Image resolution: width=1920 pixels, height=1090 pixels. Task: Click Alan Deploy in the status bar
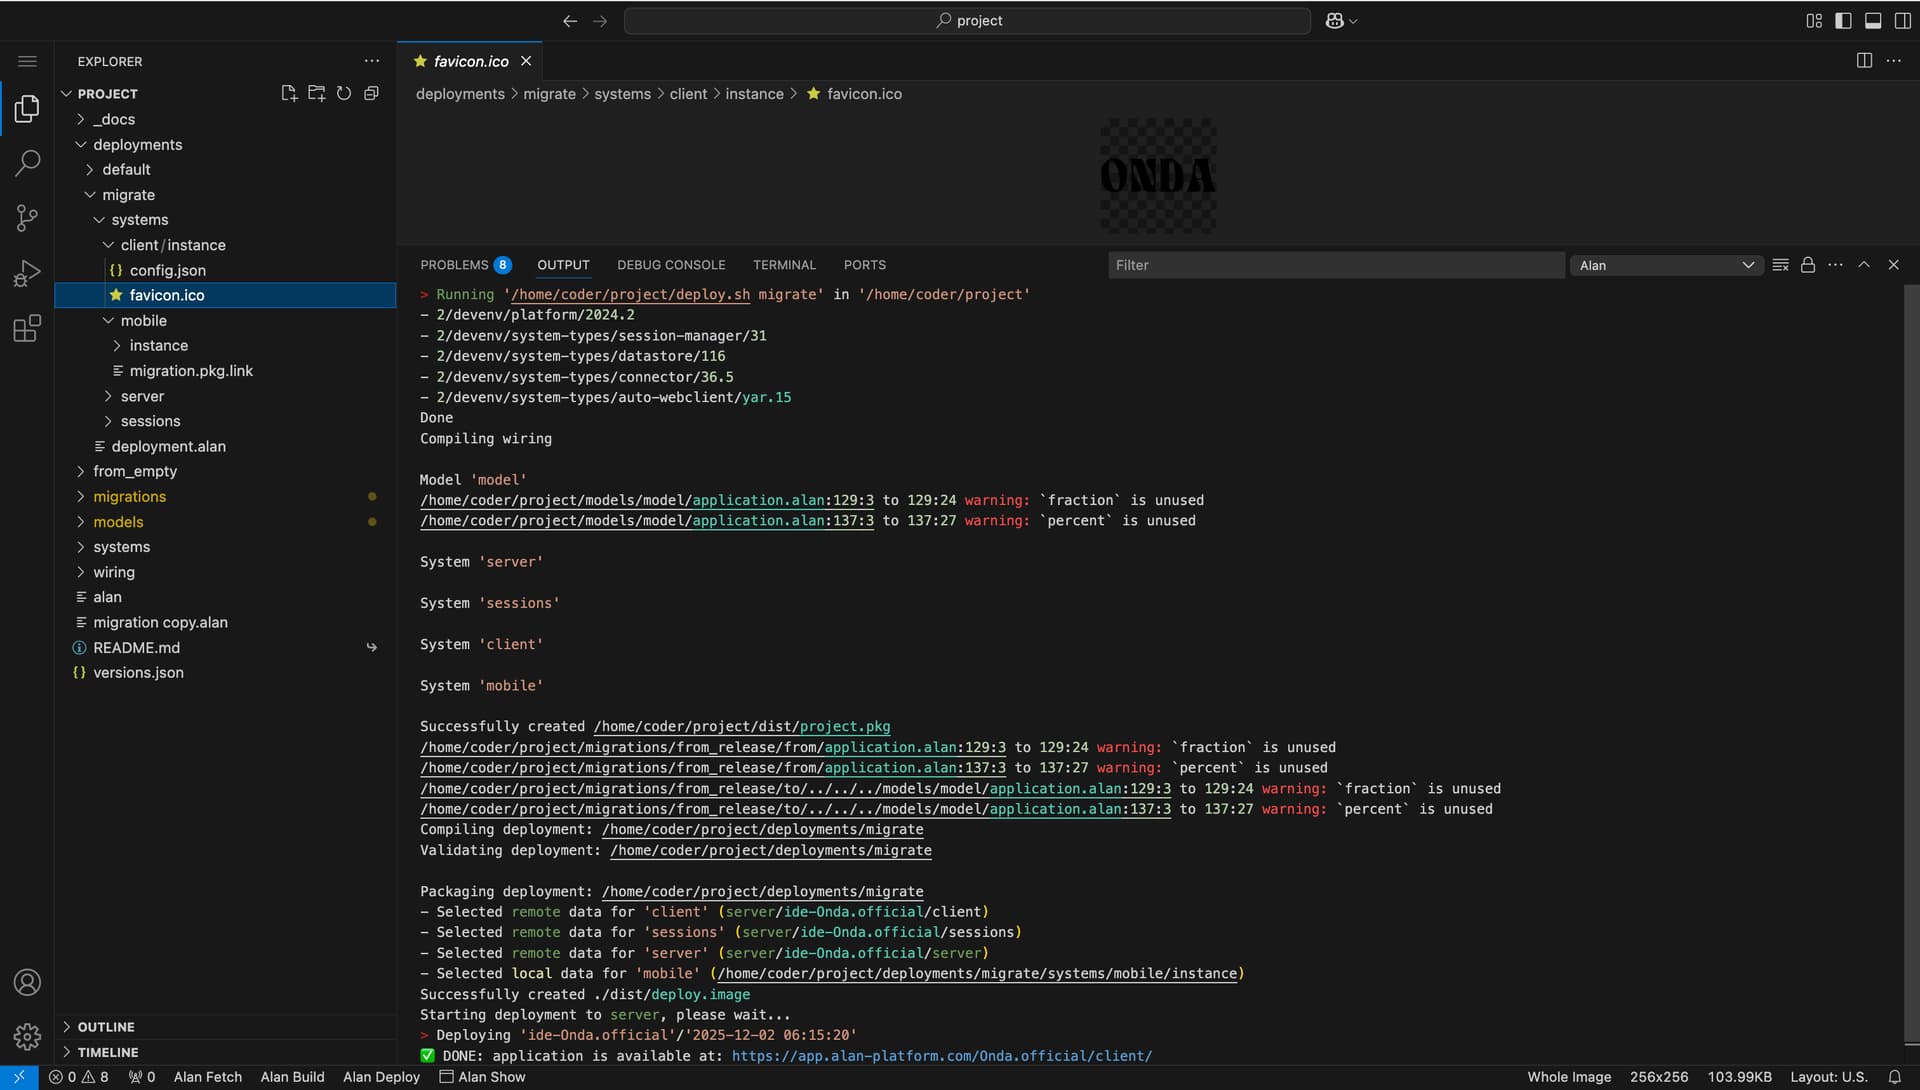pos(381,1077)
